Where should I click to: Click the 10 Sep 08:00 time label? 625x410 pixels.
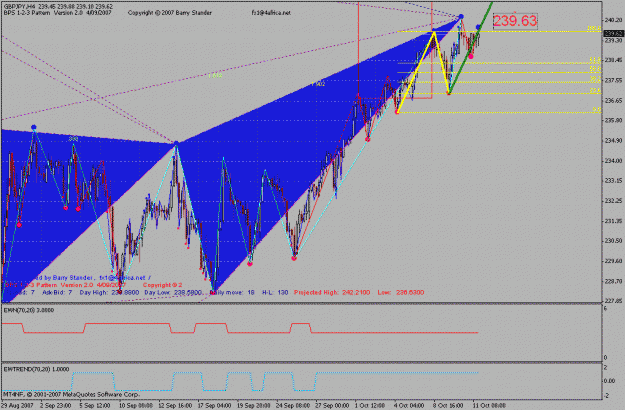tap(136, 406)
